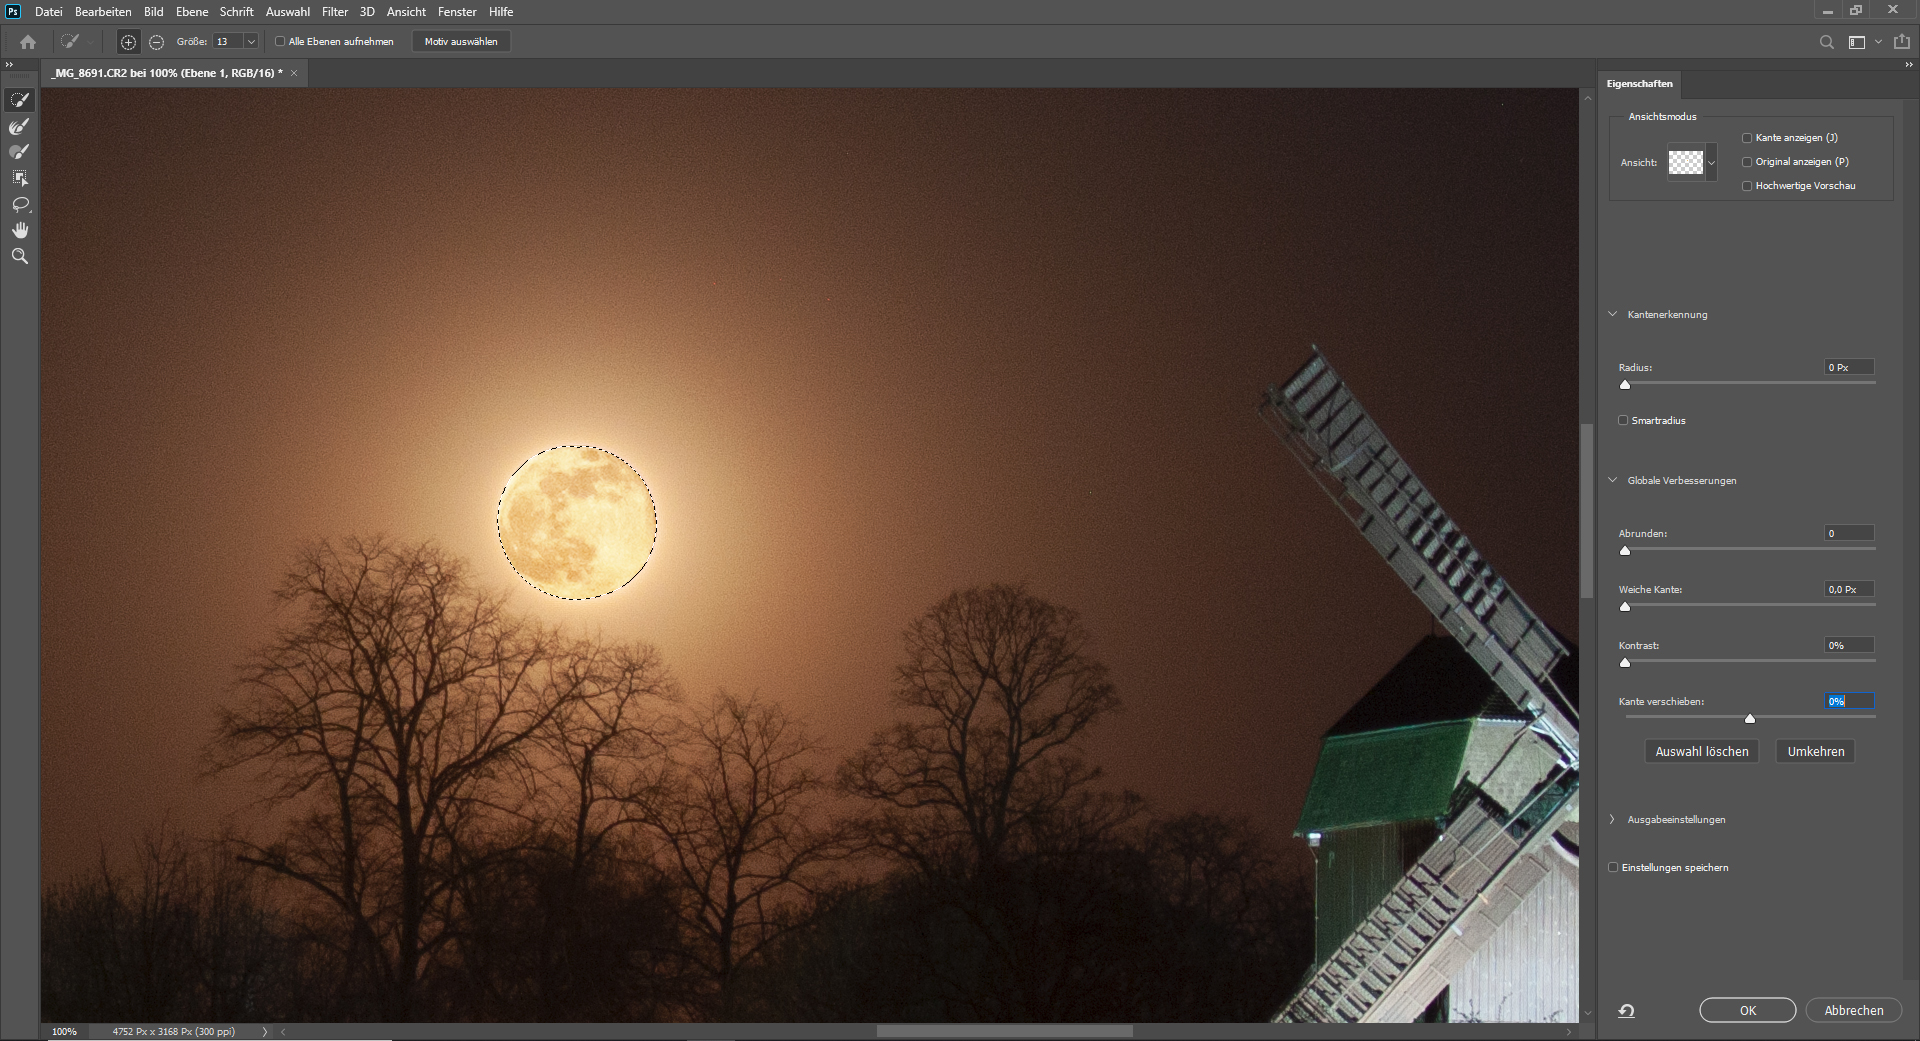This screenshot has width=1920, height=1041.
Task: Open the Bearbeiten menu
Action: [x=103, y=12]
